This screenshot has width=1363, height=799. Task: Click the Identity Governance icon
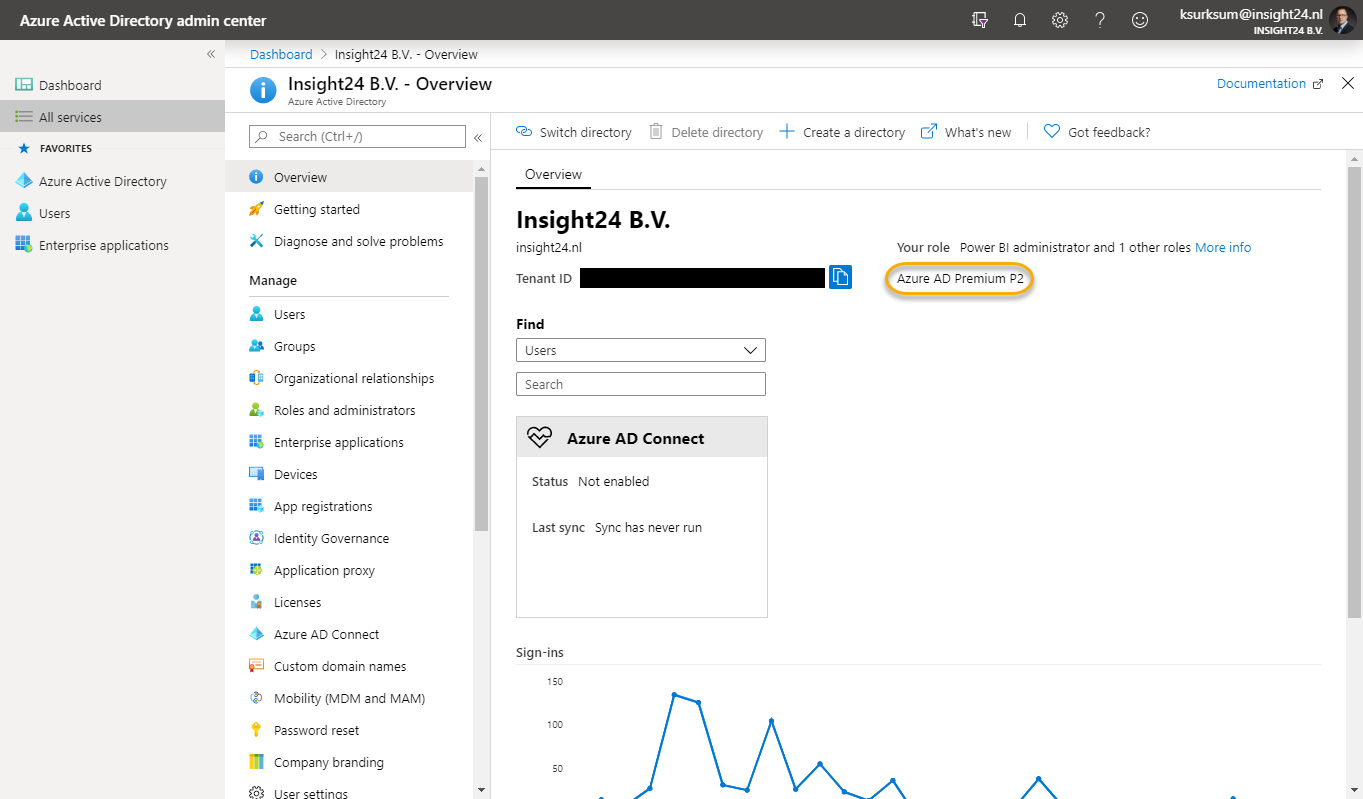coord(256,538)
